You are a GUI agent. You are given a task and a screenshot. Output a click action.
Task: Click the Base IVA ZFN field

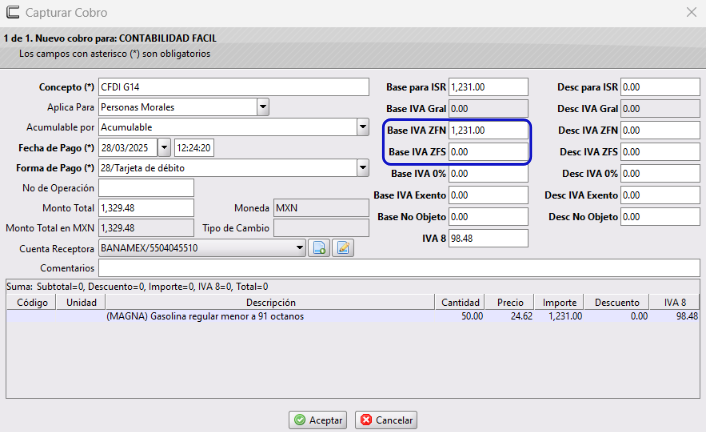click(x=488, y=130)
